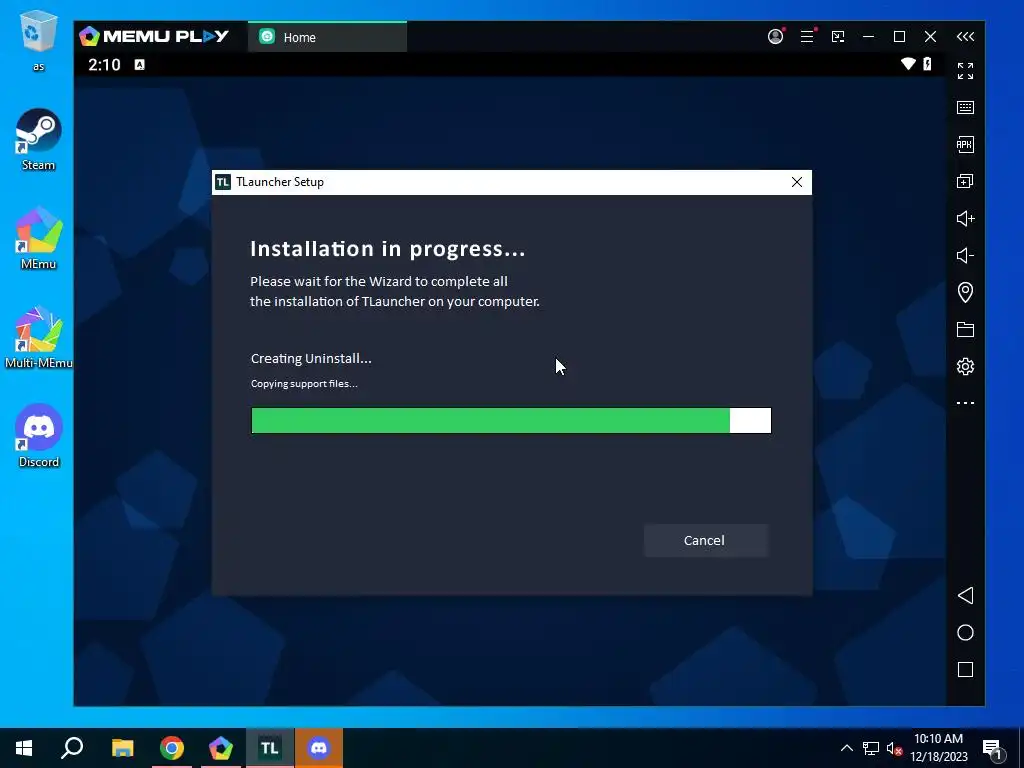Click Android wifi status icon
The height and width of the screenshot is (768, 1024).
908,63
